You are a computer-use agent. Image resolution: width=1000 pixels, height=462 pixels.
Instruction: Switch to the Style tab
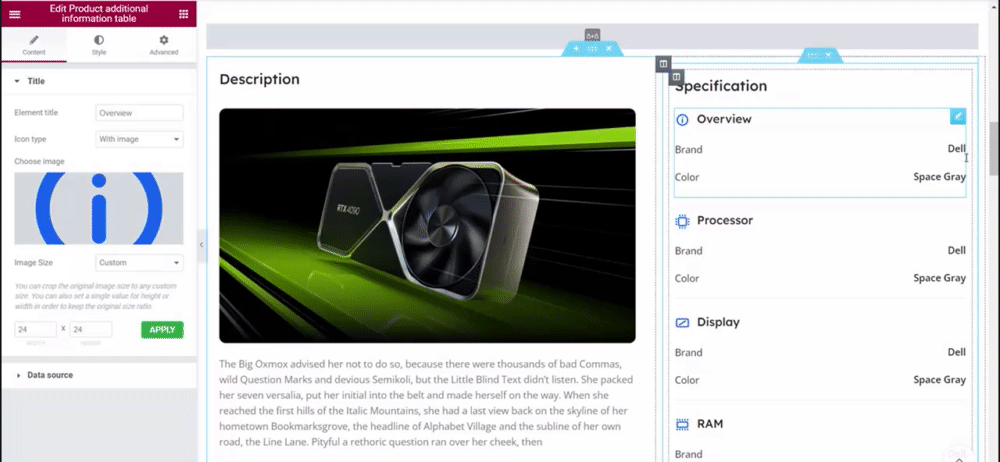(99, 45)
